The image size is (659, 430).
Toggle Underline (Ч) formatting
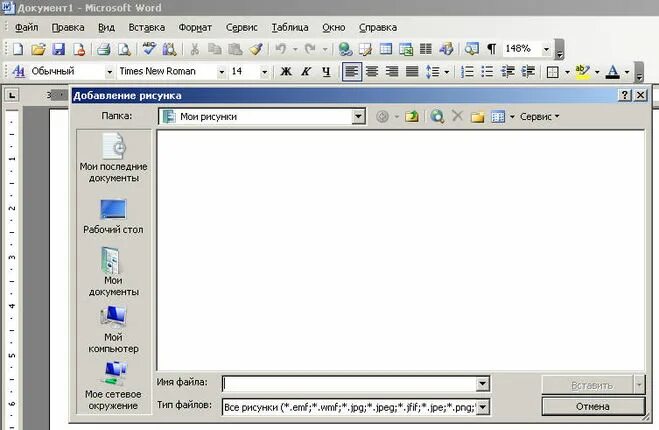(x=326, y=72)
